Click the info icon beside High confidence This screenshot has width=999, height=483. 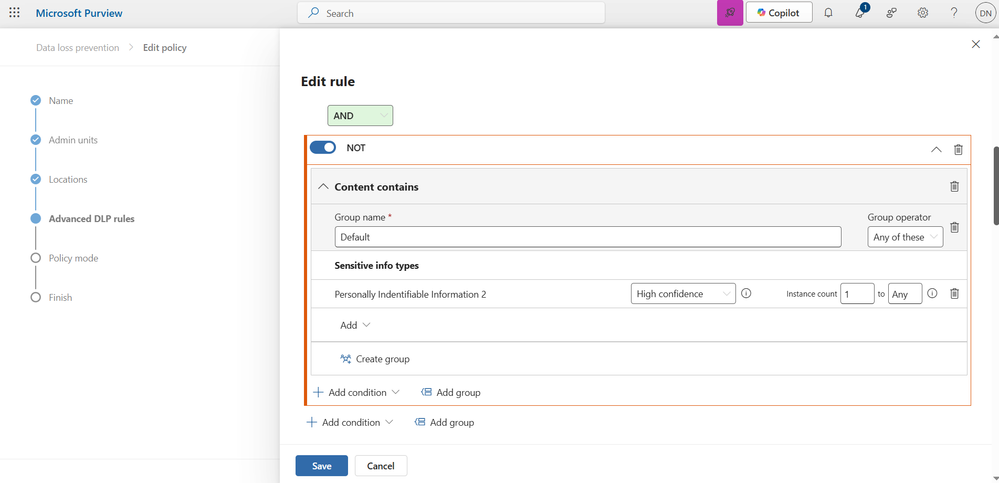point(747,293)
